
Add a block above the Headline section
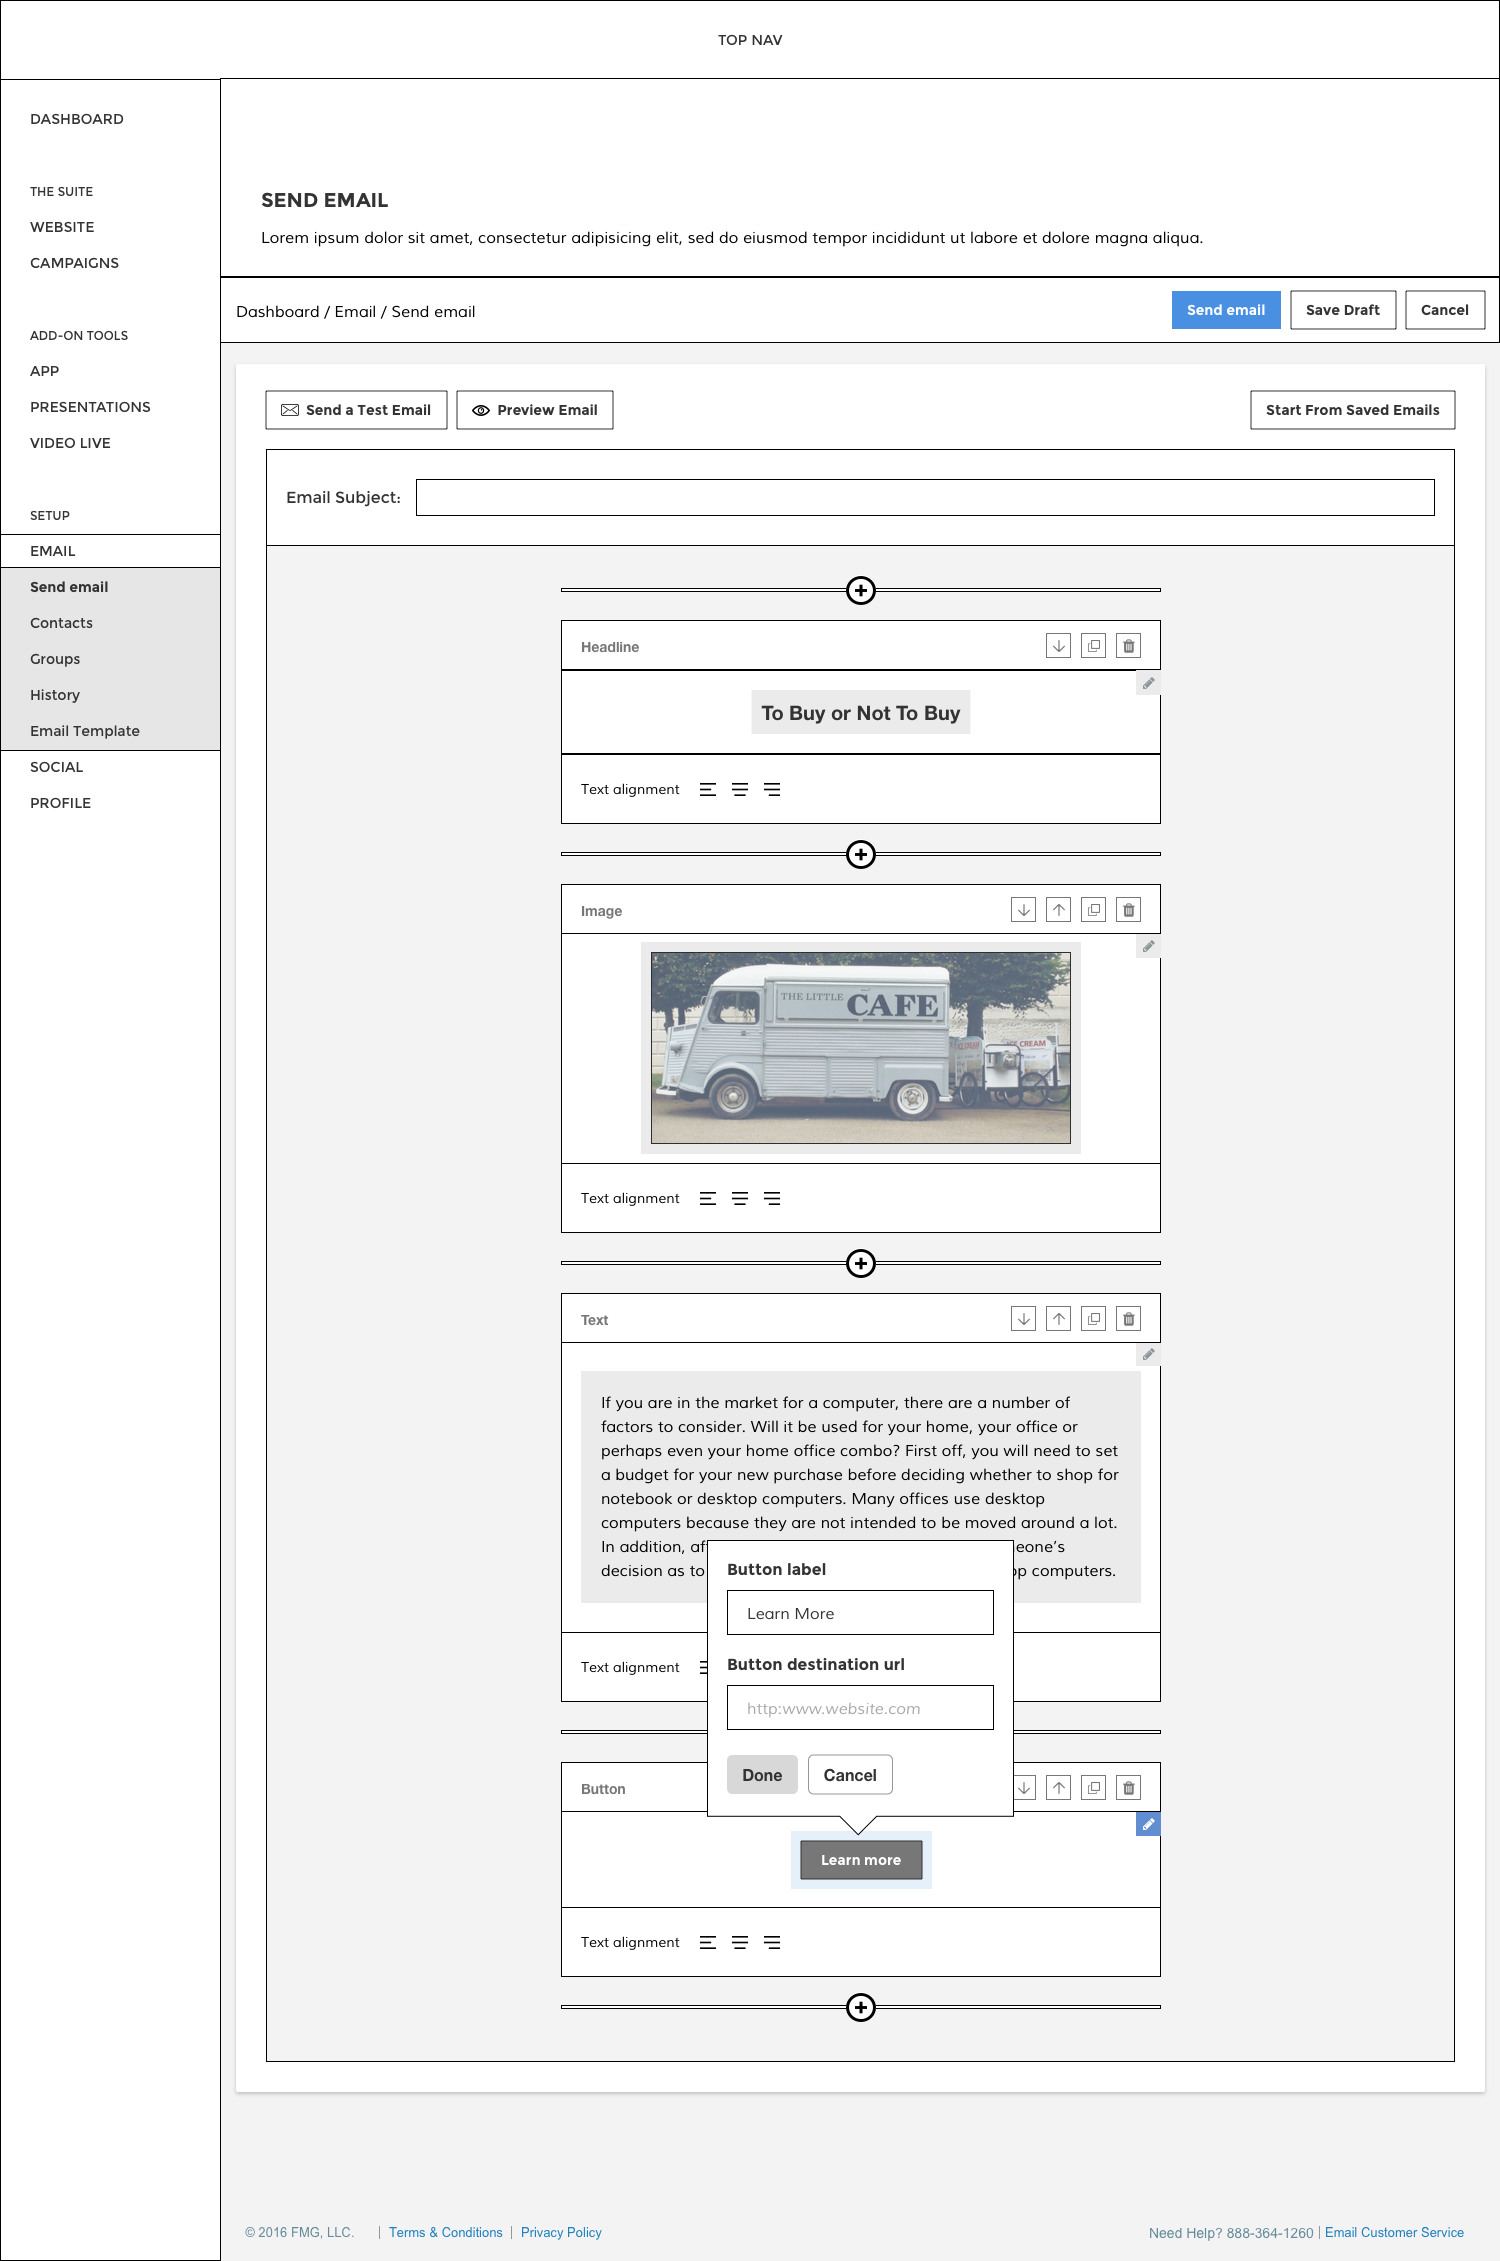pyautogui.click(x=860, y=590)
